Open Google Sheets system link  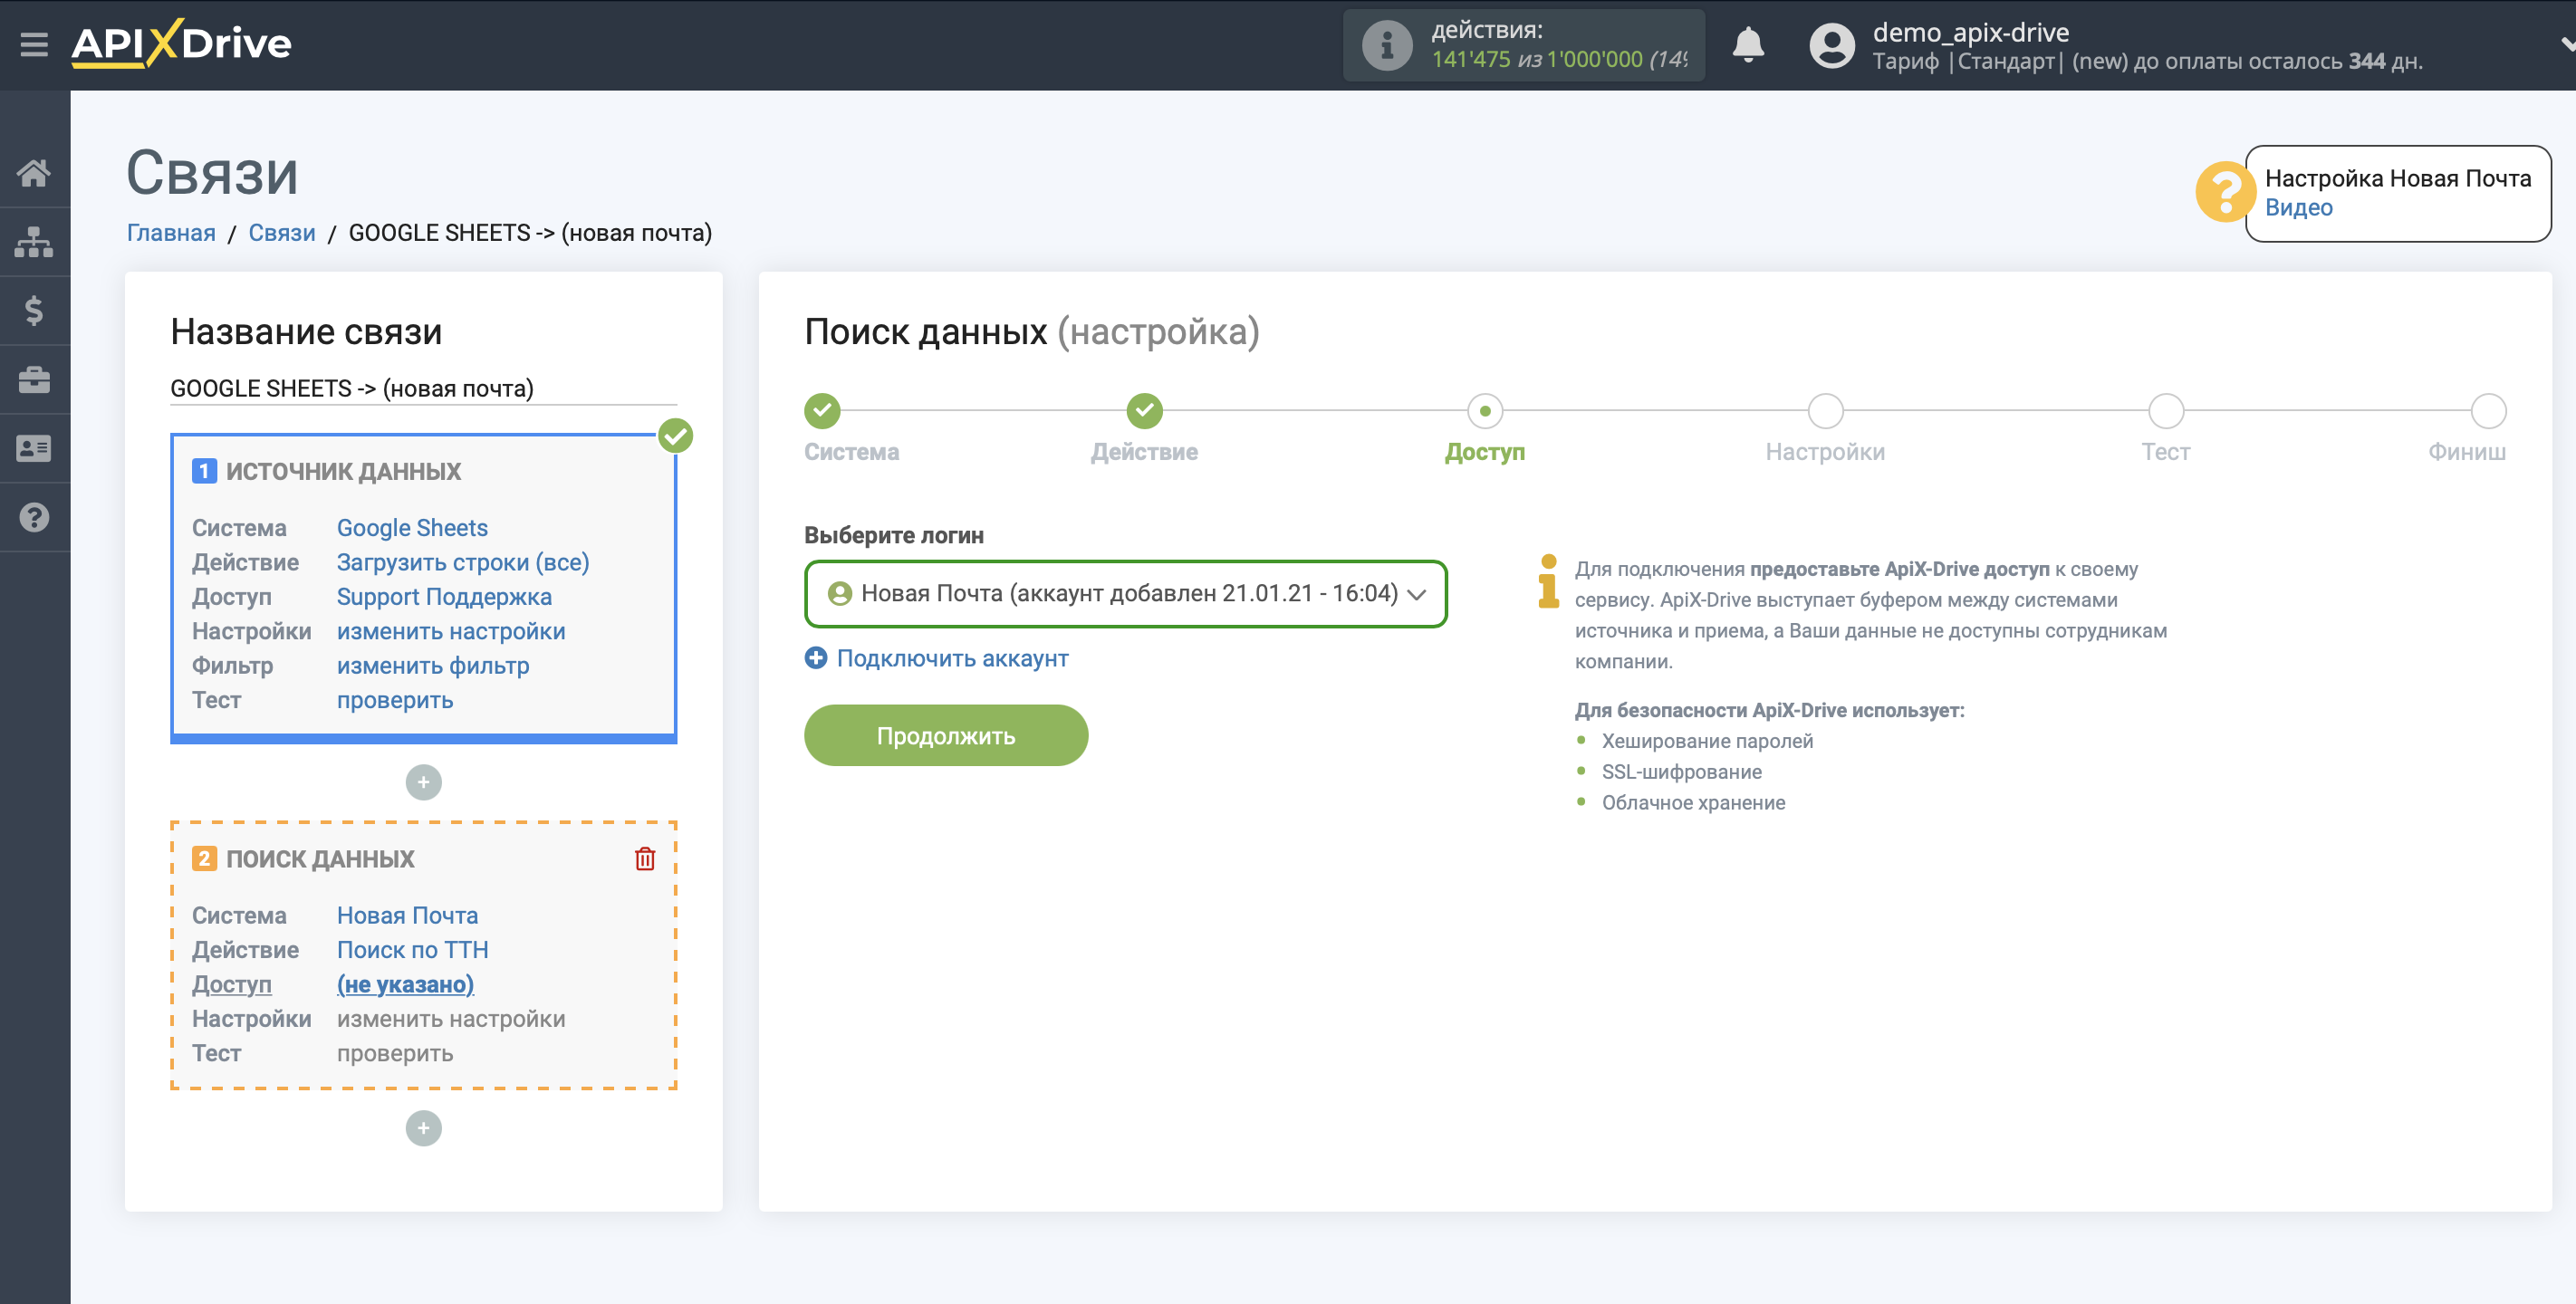tap(412, 527)
